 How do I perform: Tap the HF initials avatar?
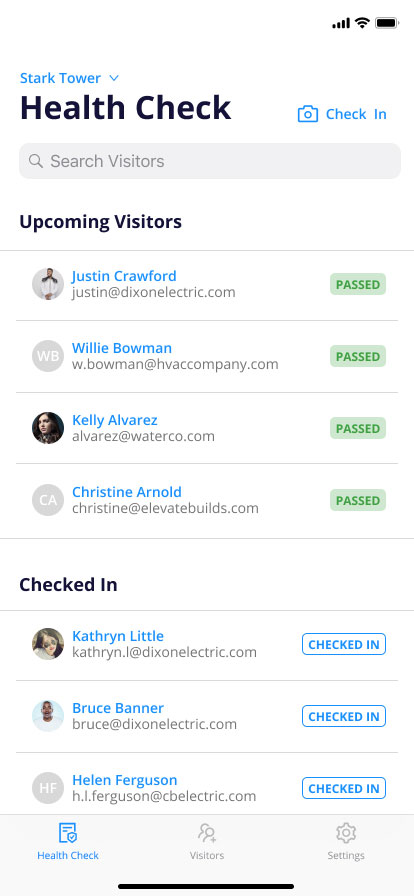[x=48, y=788]
